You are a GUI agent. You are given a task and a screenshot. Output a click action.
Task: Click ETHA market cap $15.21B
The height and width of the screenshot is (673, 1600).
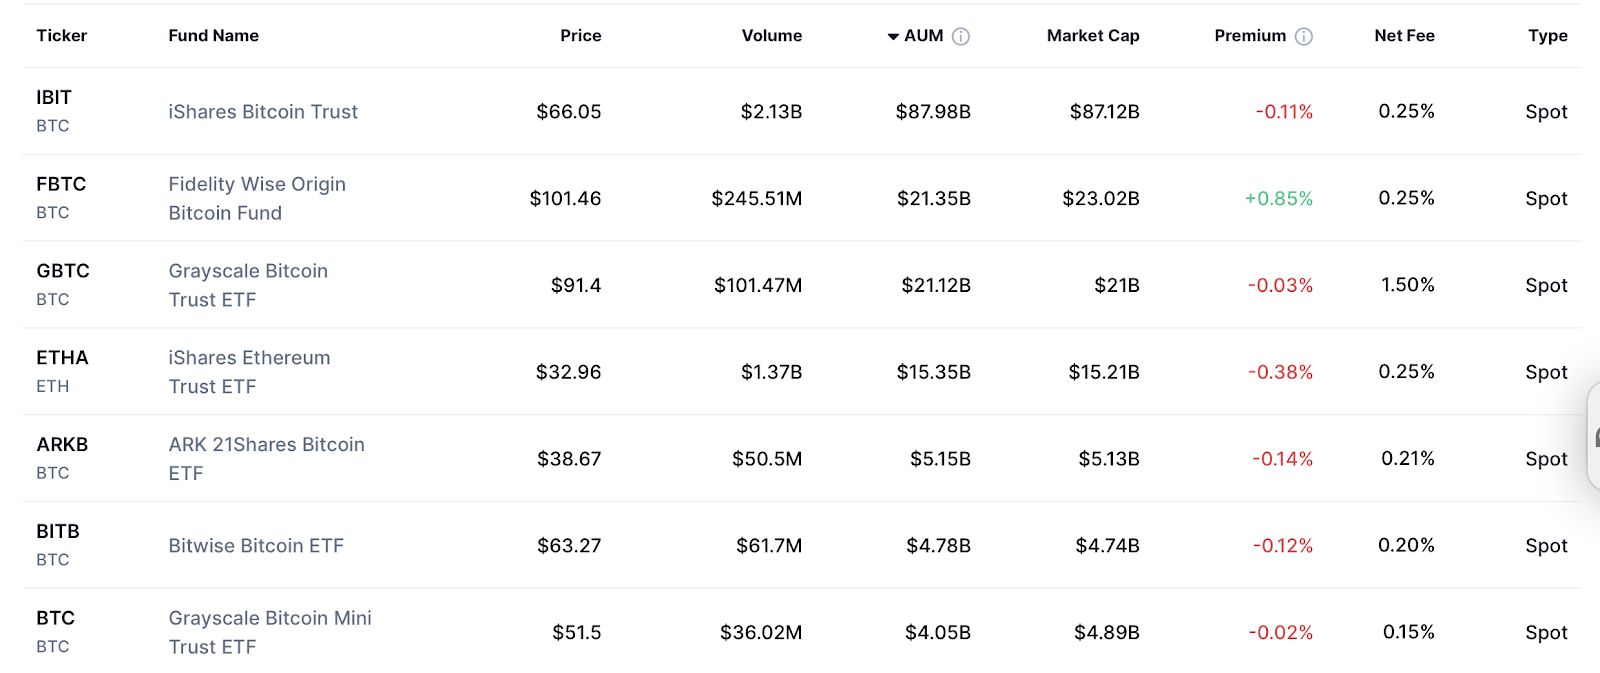(x=1104, y=372)
